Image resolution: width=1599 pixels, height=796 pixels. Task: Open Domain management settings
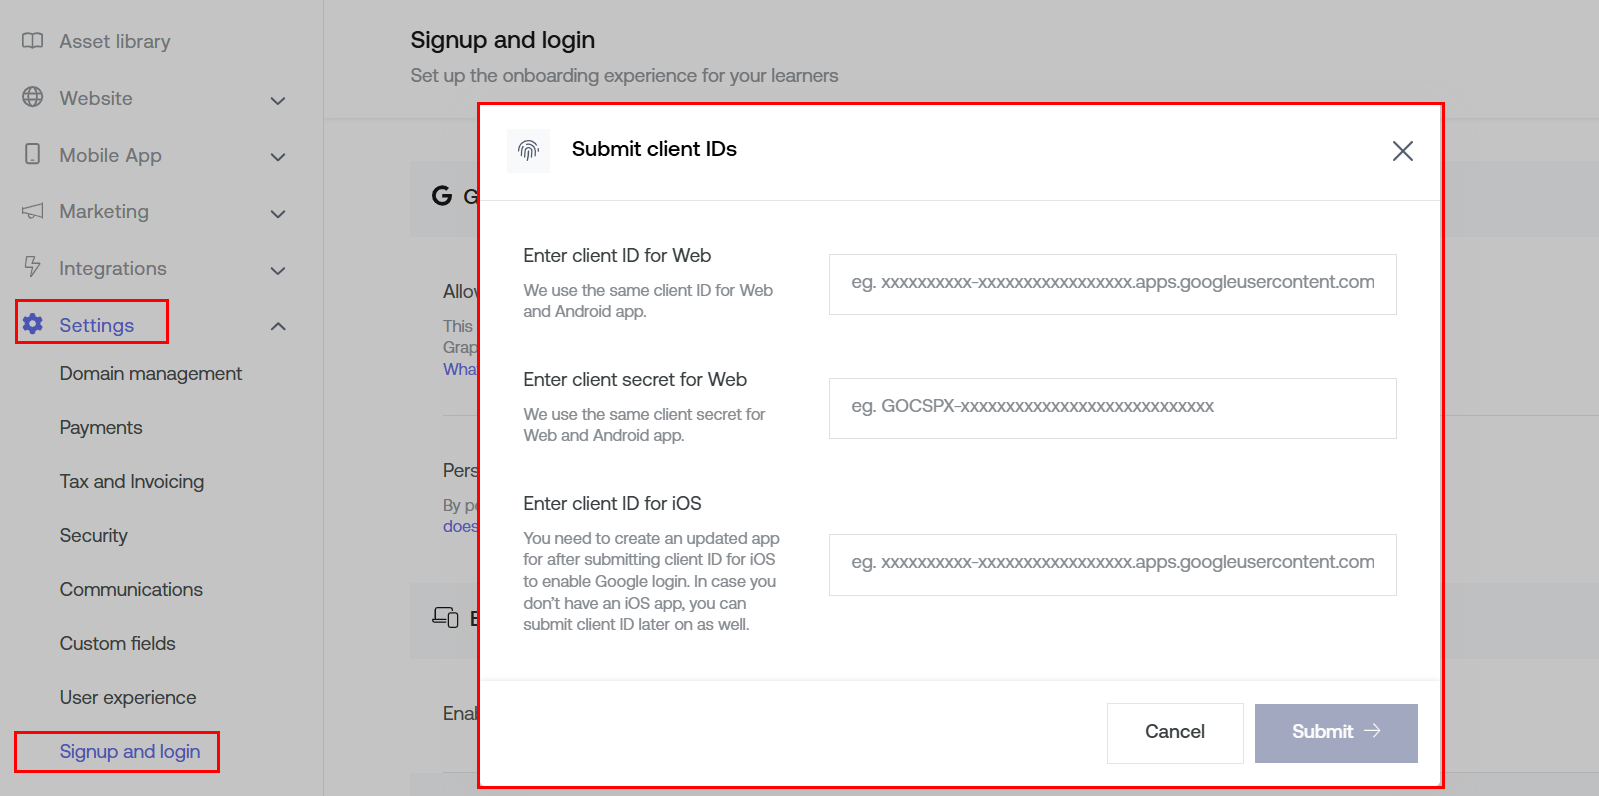point(150,373)
